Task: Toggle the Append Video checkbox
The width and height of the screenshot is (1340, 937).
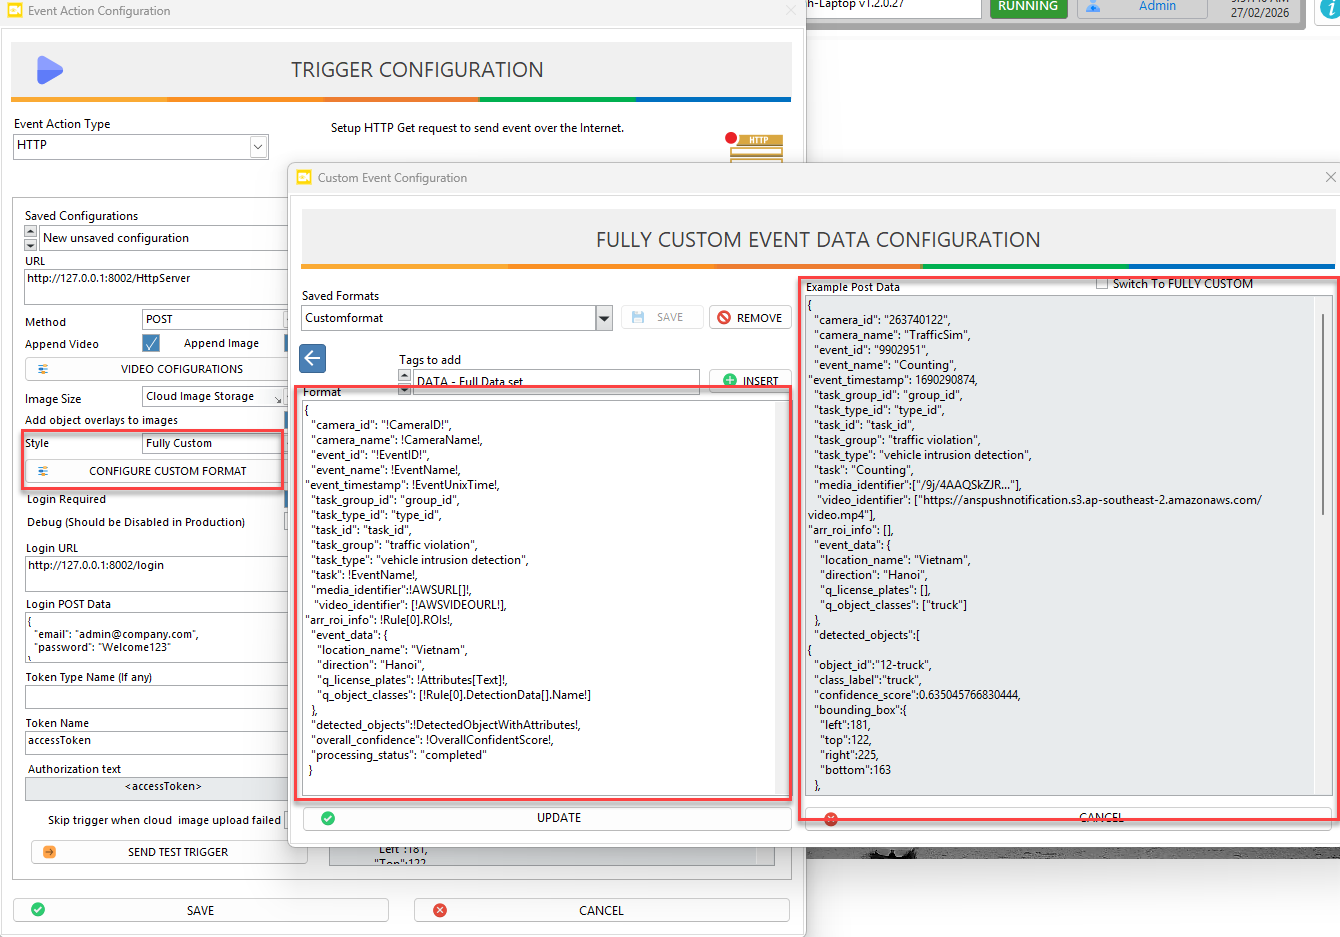Action: click(x=151, y=343)
